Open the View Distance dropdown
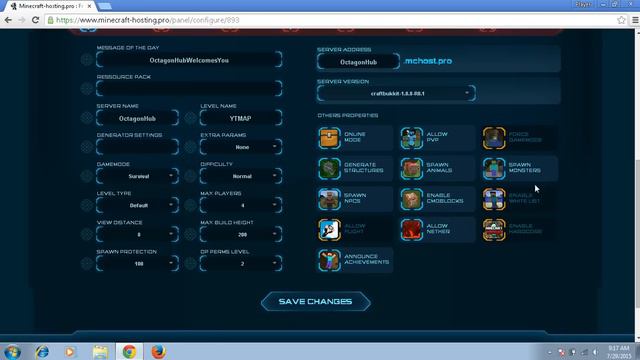640x360 pixels. [138, 235]
